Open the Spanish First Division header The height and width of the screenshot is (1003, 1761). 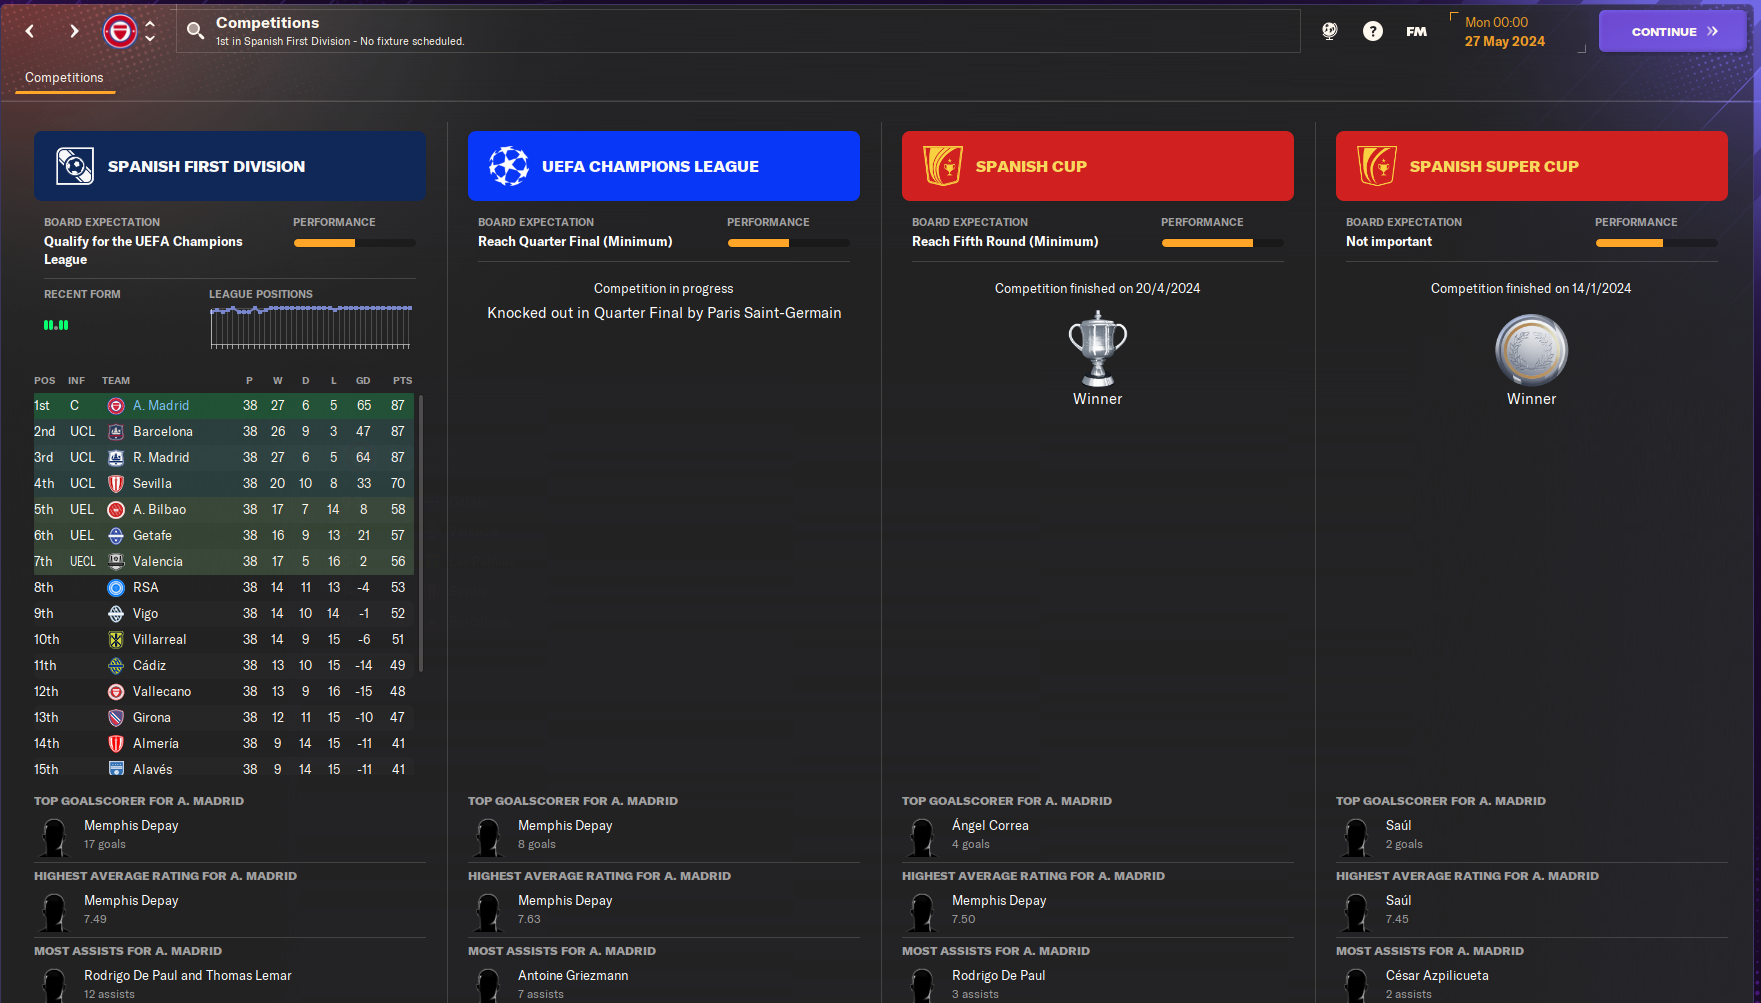(x=230, y=166)
